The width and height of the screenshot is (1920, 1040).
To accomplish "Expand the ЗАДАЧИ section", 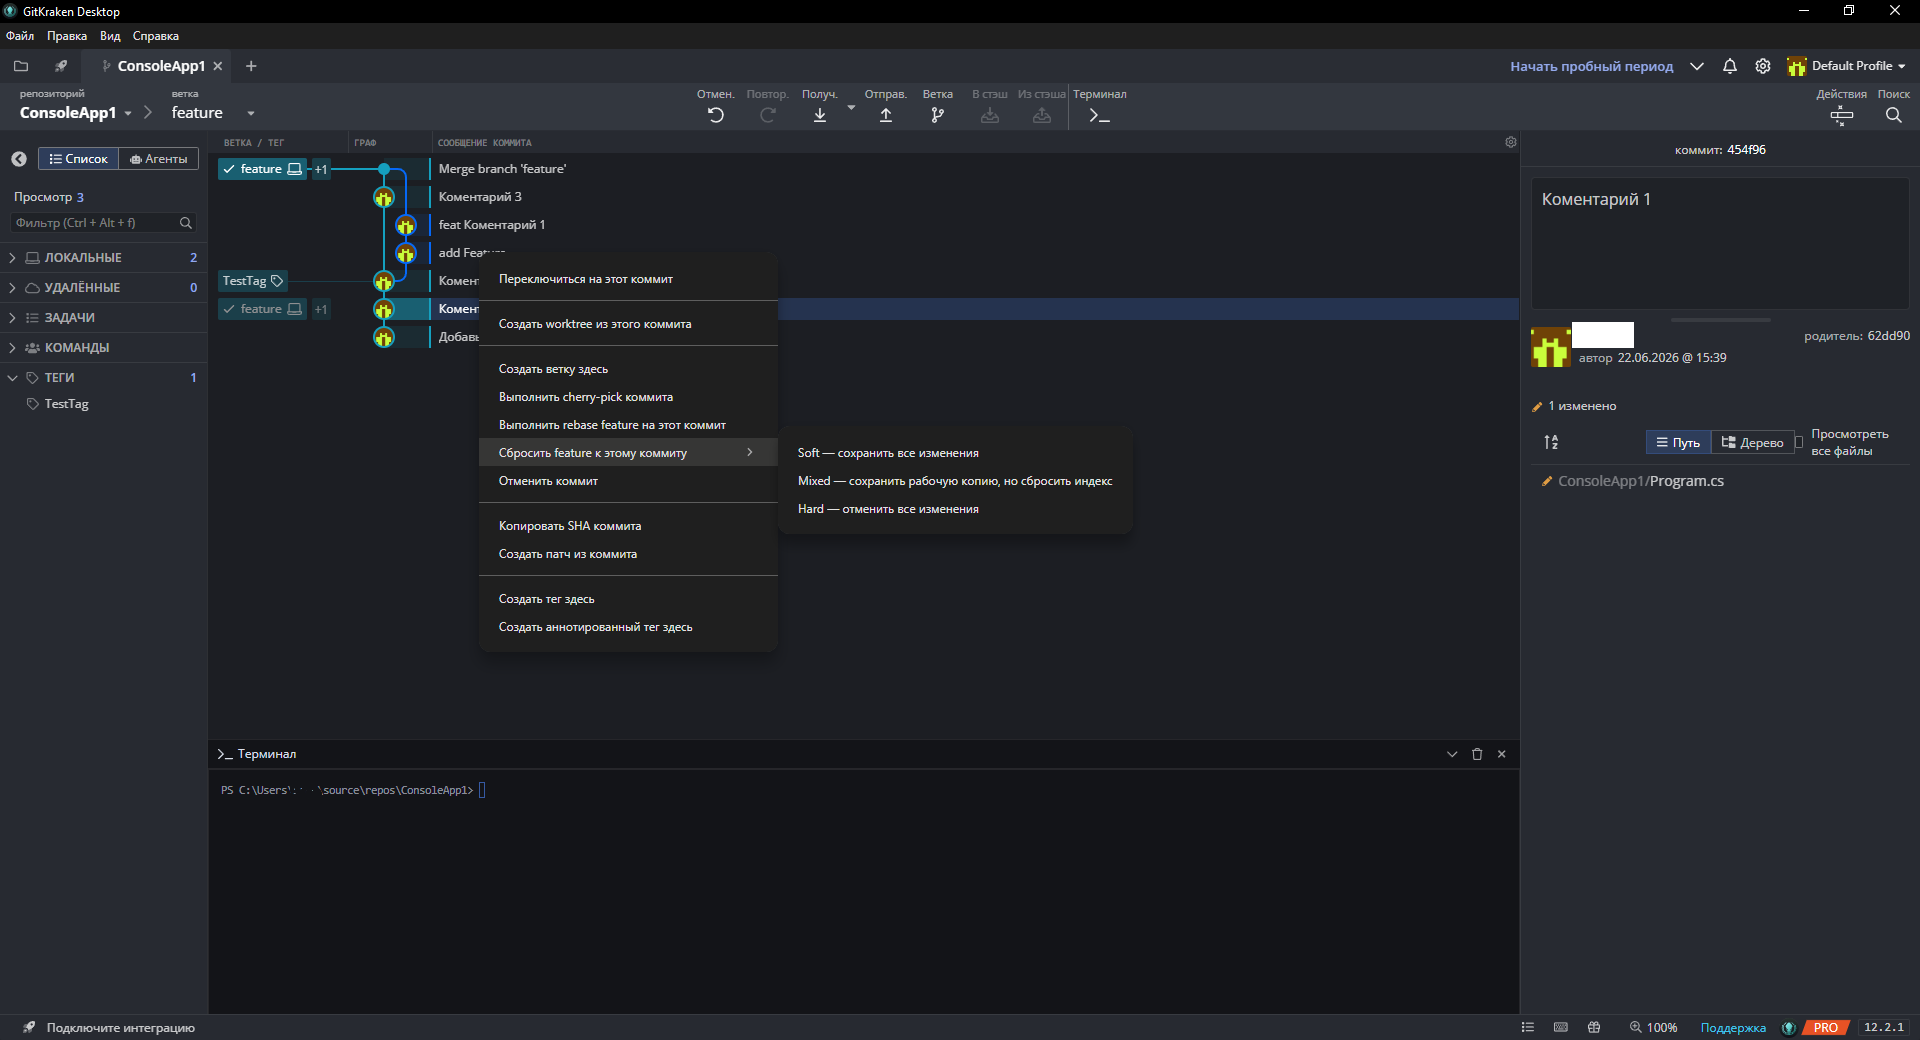I will point(12,318).
